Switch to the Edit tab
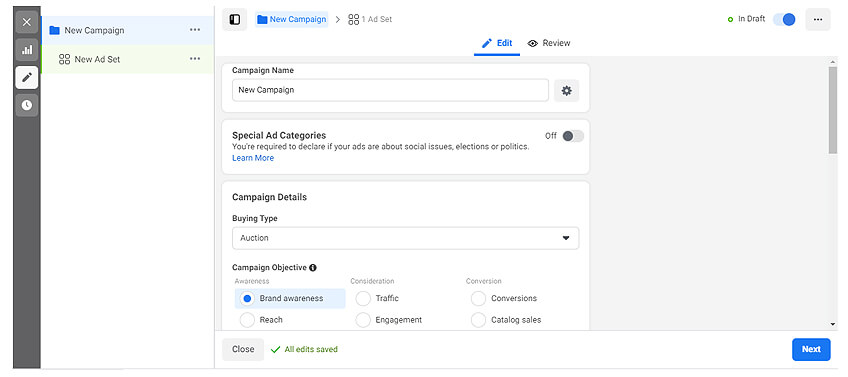848x377 pixels. click(x=496, y=43)
